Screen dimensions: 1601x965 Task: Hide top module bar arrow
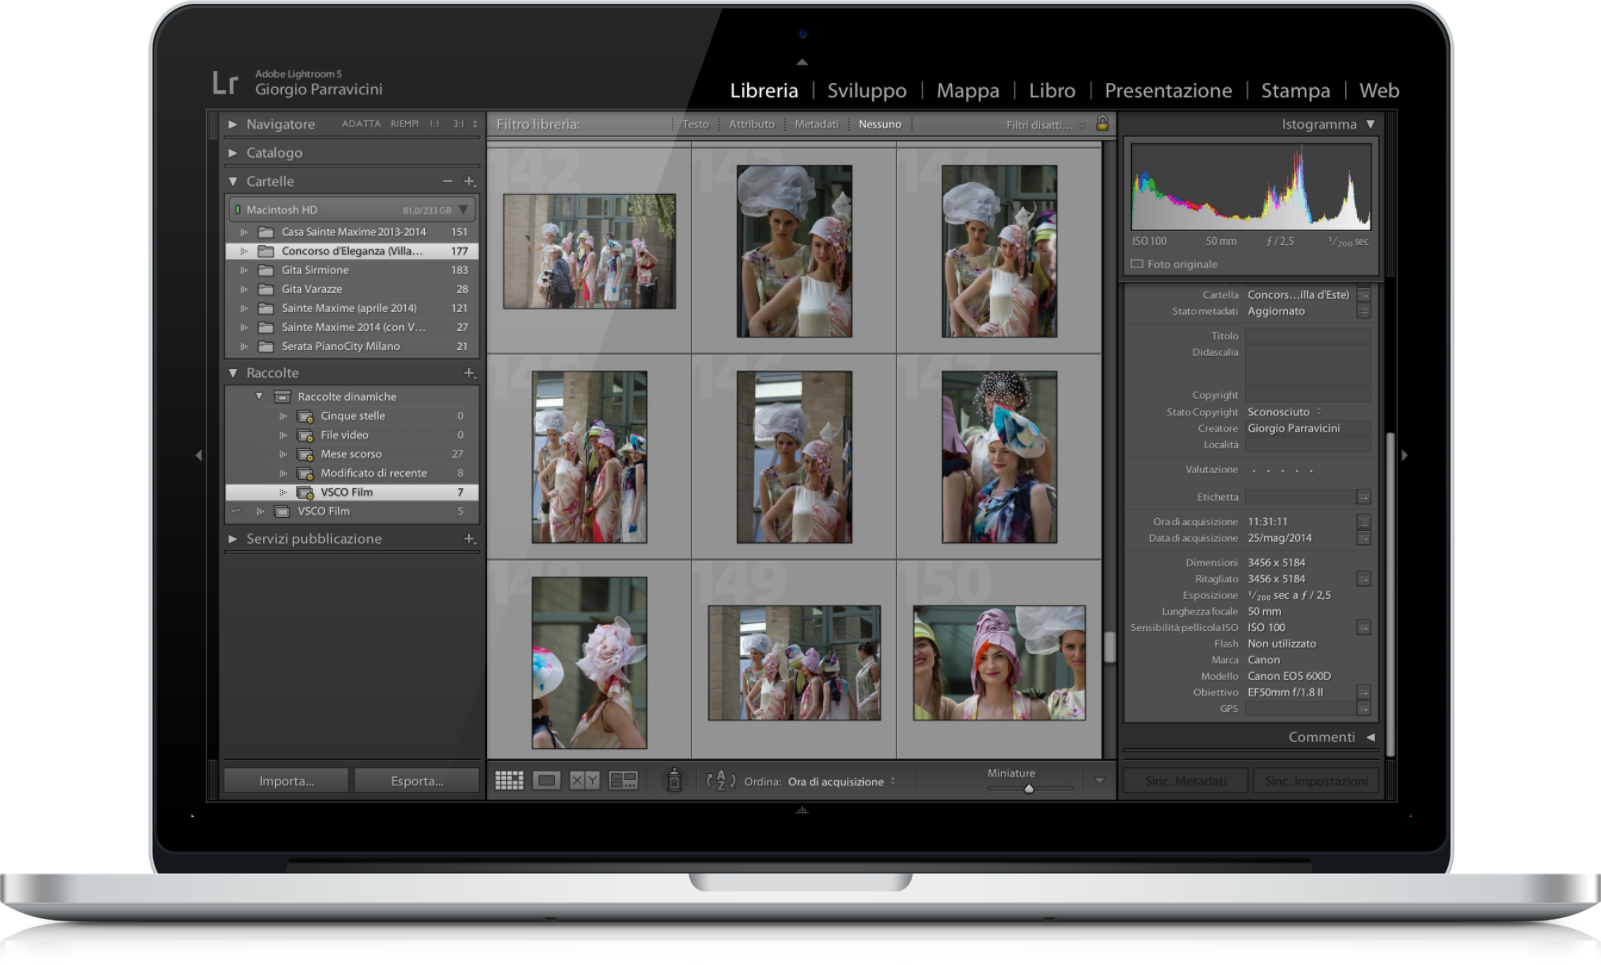click(802, 62)
